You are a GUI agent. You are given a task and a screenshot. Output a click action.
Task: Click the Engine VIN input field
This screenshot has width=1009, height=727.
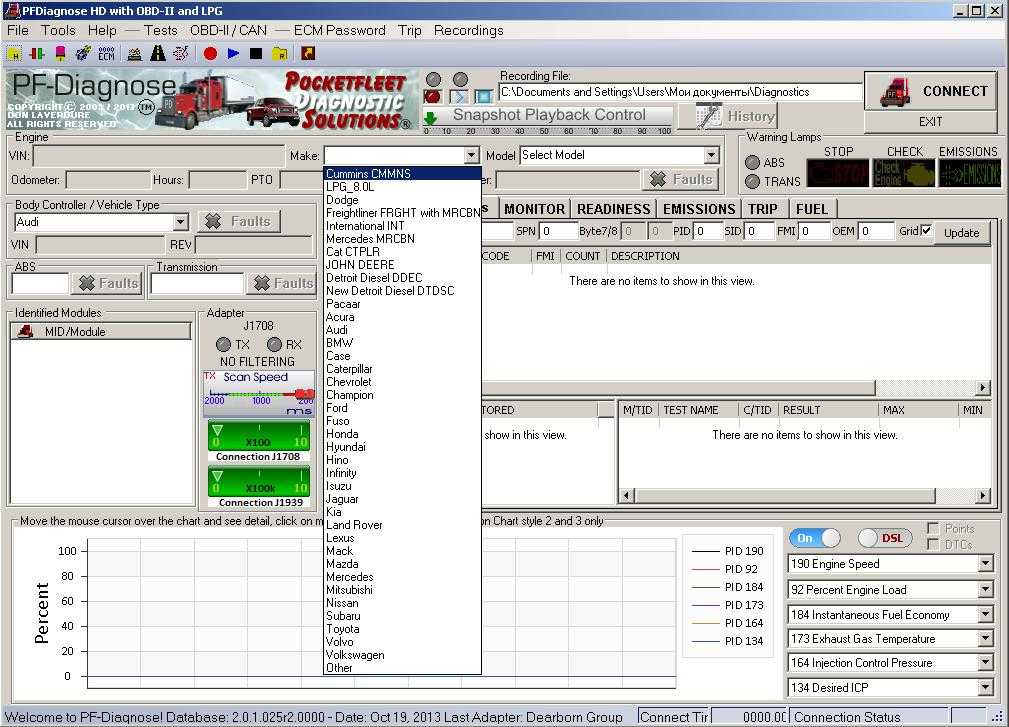159,156
